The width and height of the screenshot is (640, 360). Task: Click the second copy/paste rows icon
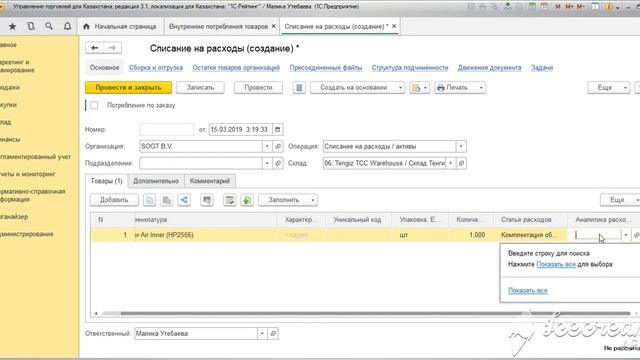point(167,200)
